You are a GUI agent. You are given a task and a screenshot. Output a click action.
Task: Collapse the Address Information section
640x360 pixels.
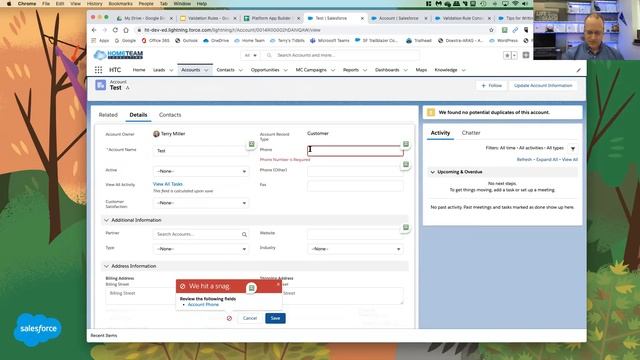(x=107, y=266)
